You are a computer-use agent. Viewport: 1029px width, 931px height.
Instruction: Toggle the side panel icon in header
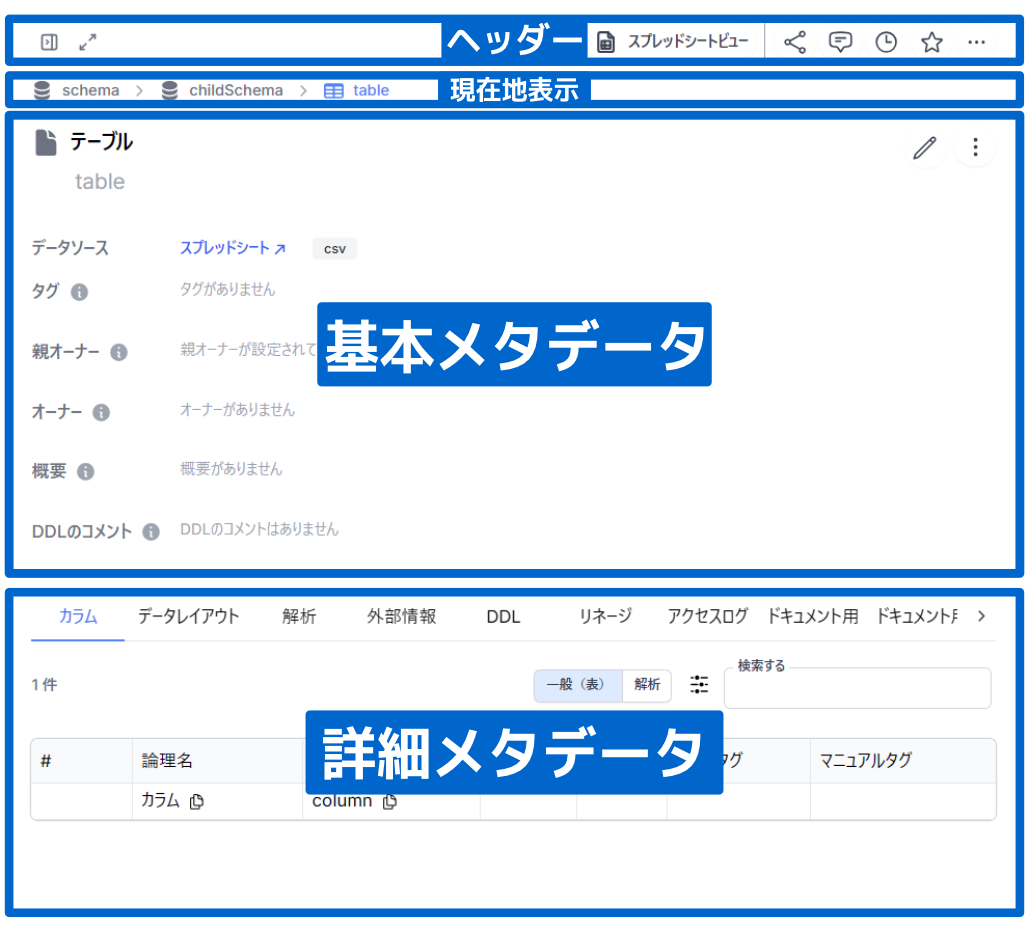click(x=49, y=42)
